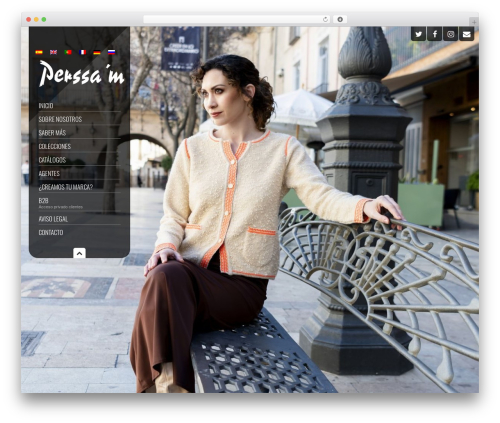
Task: Switch language with the French flag
Action: [x=82, y=52]
